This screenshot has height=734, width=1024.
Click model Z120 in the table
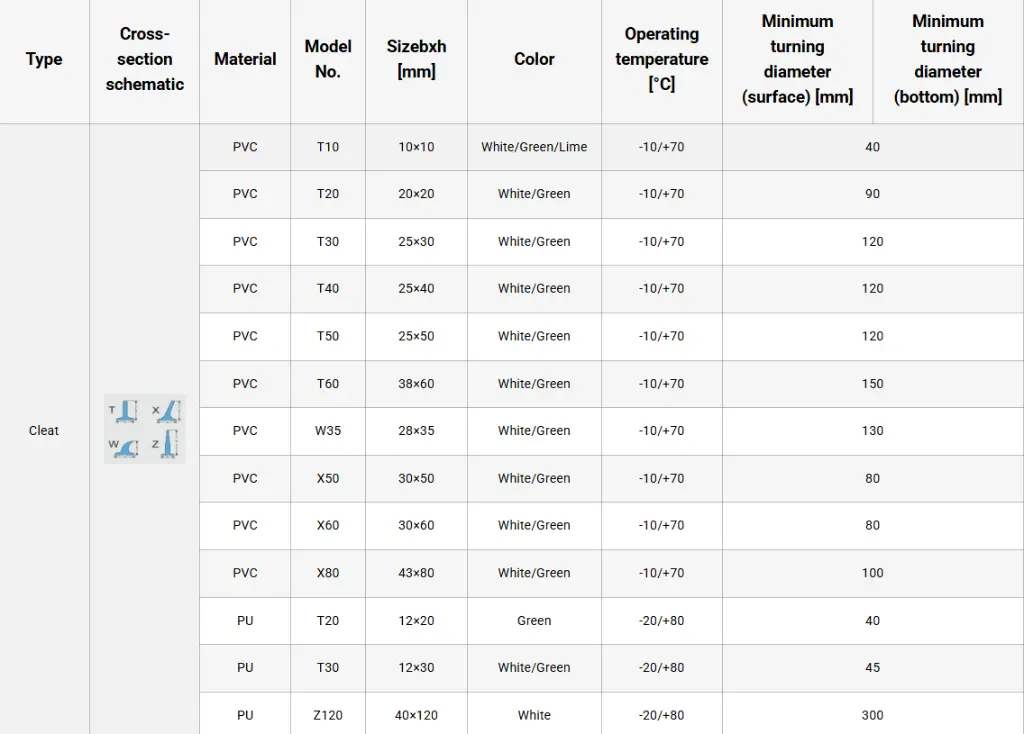point(328,715)
